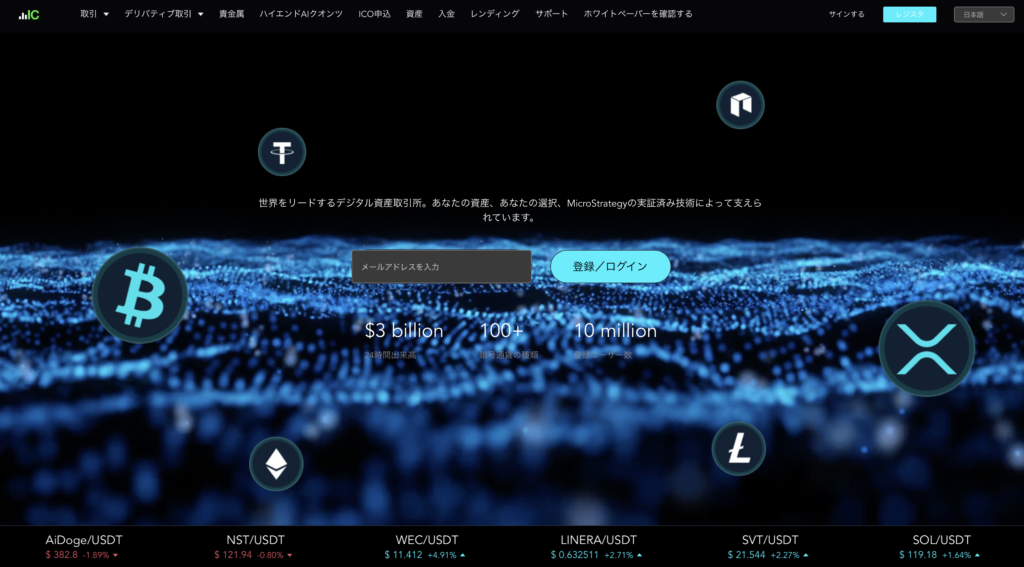Open the 貴金属 menu item
Image resolution: width=1024 pixels, height=567 pixels.
click(x=231, y=14)
